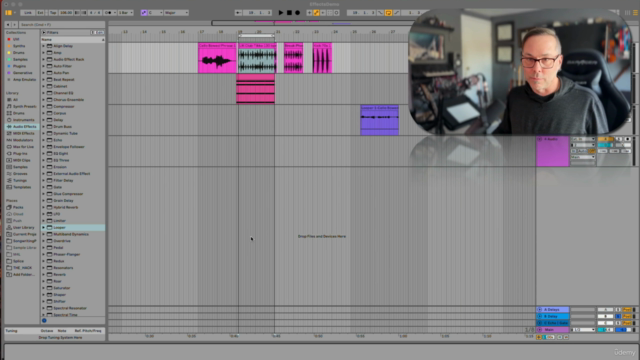The image size is (640, 360).
Task: Open the Main track 1/2 output dropdown
Action: (583, 329)
